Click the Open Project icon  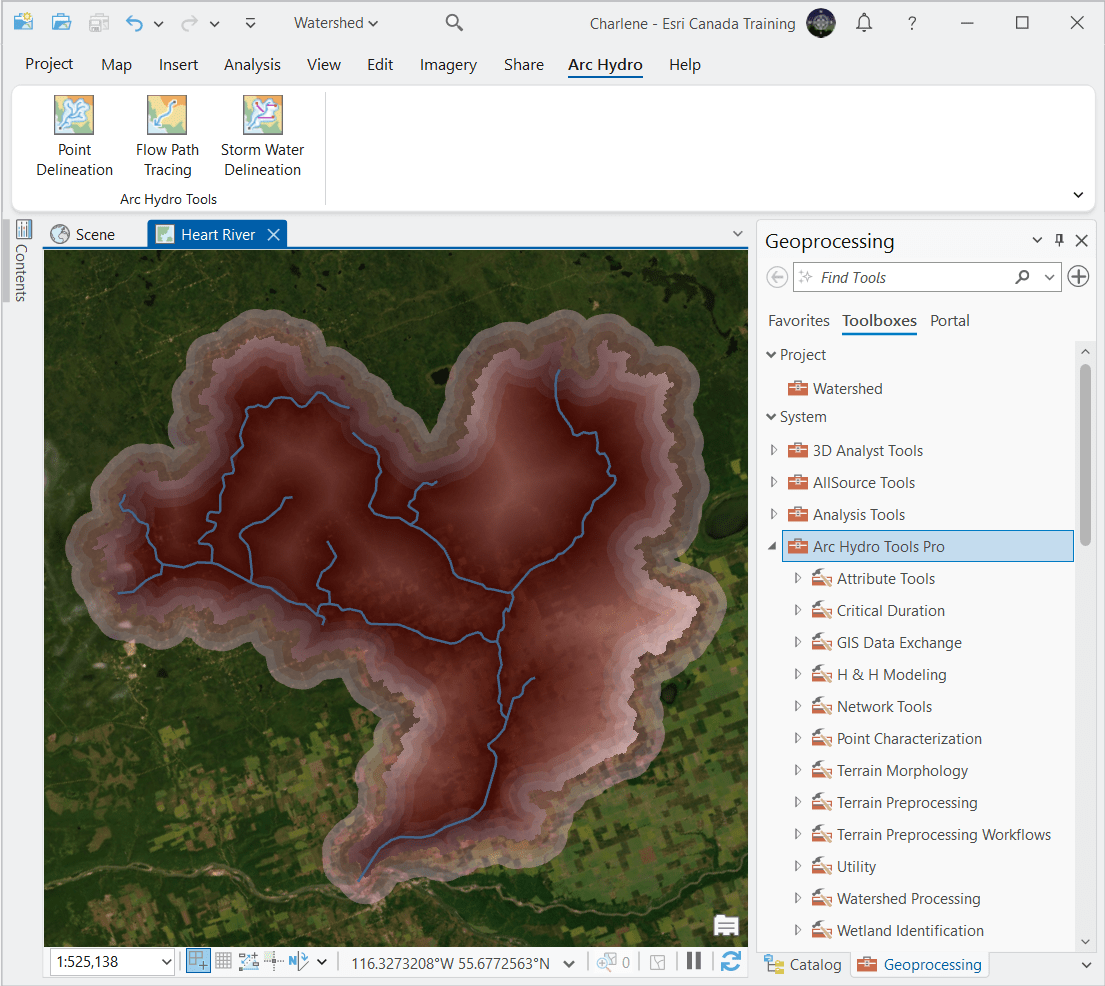click(61, 23)
